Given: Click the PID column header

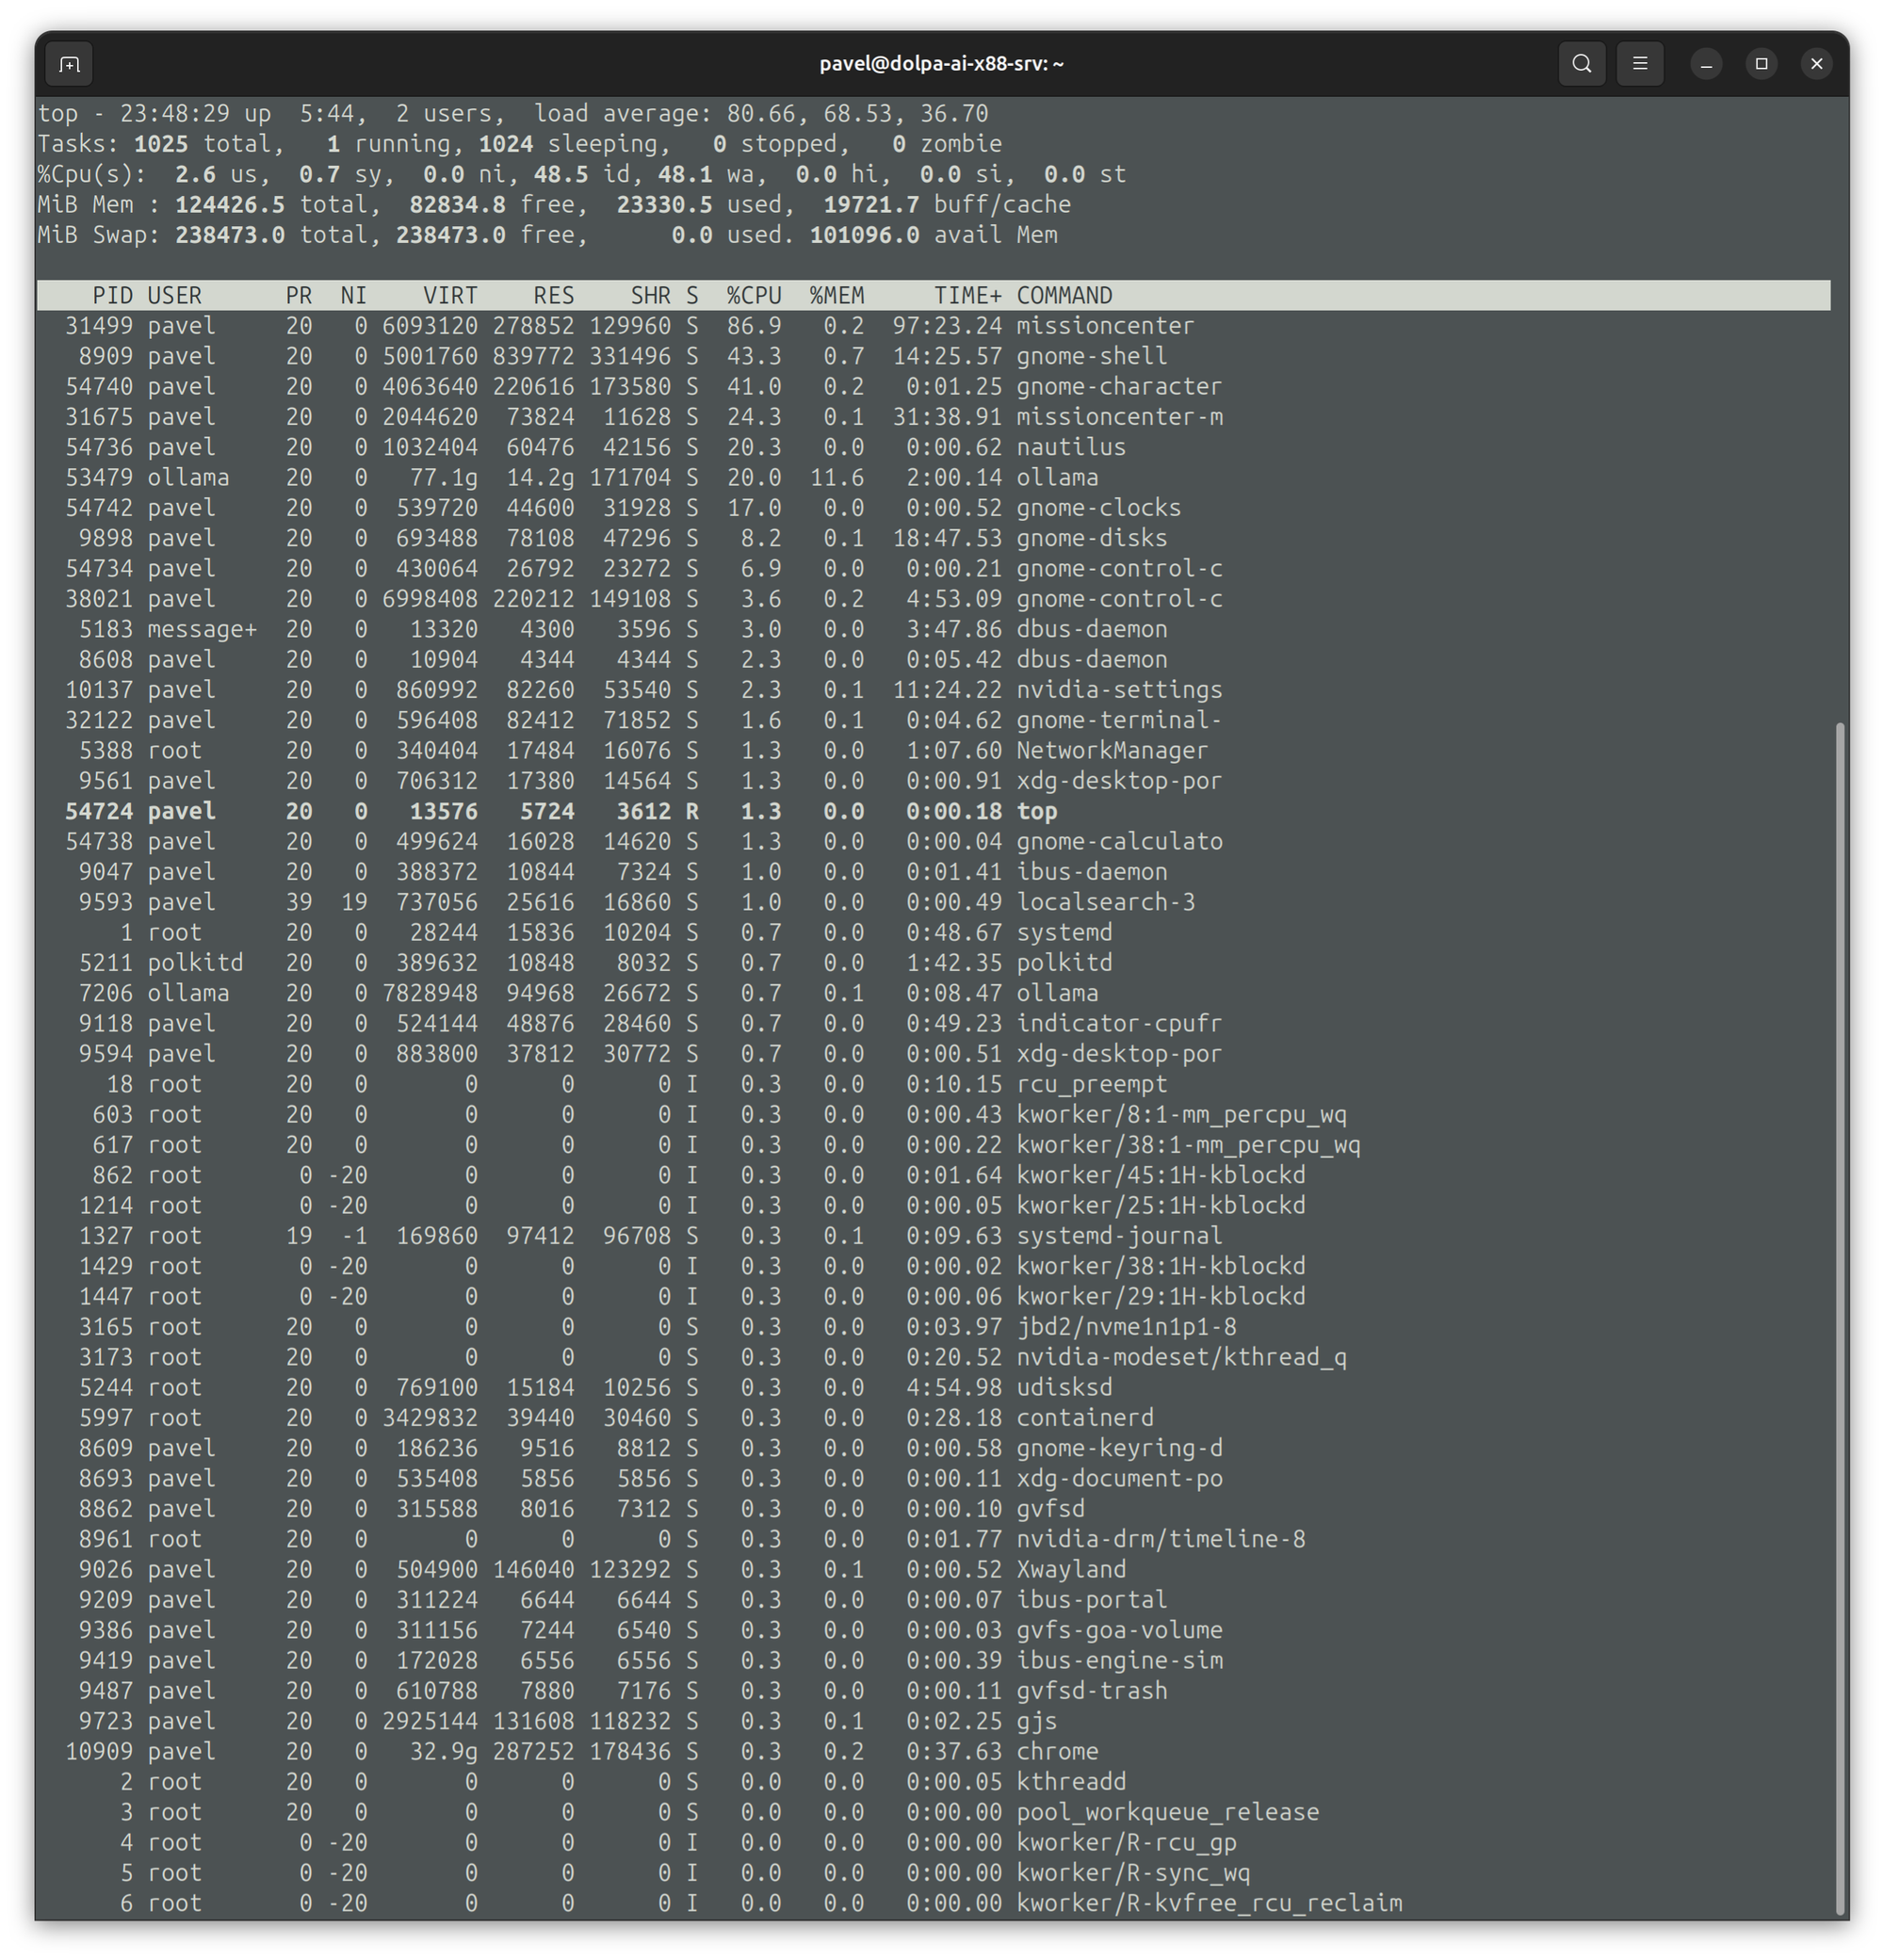Looking at the screenshot, I should point(112,296).
